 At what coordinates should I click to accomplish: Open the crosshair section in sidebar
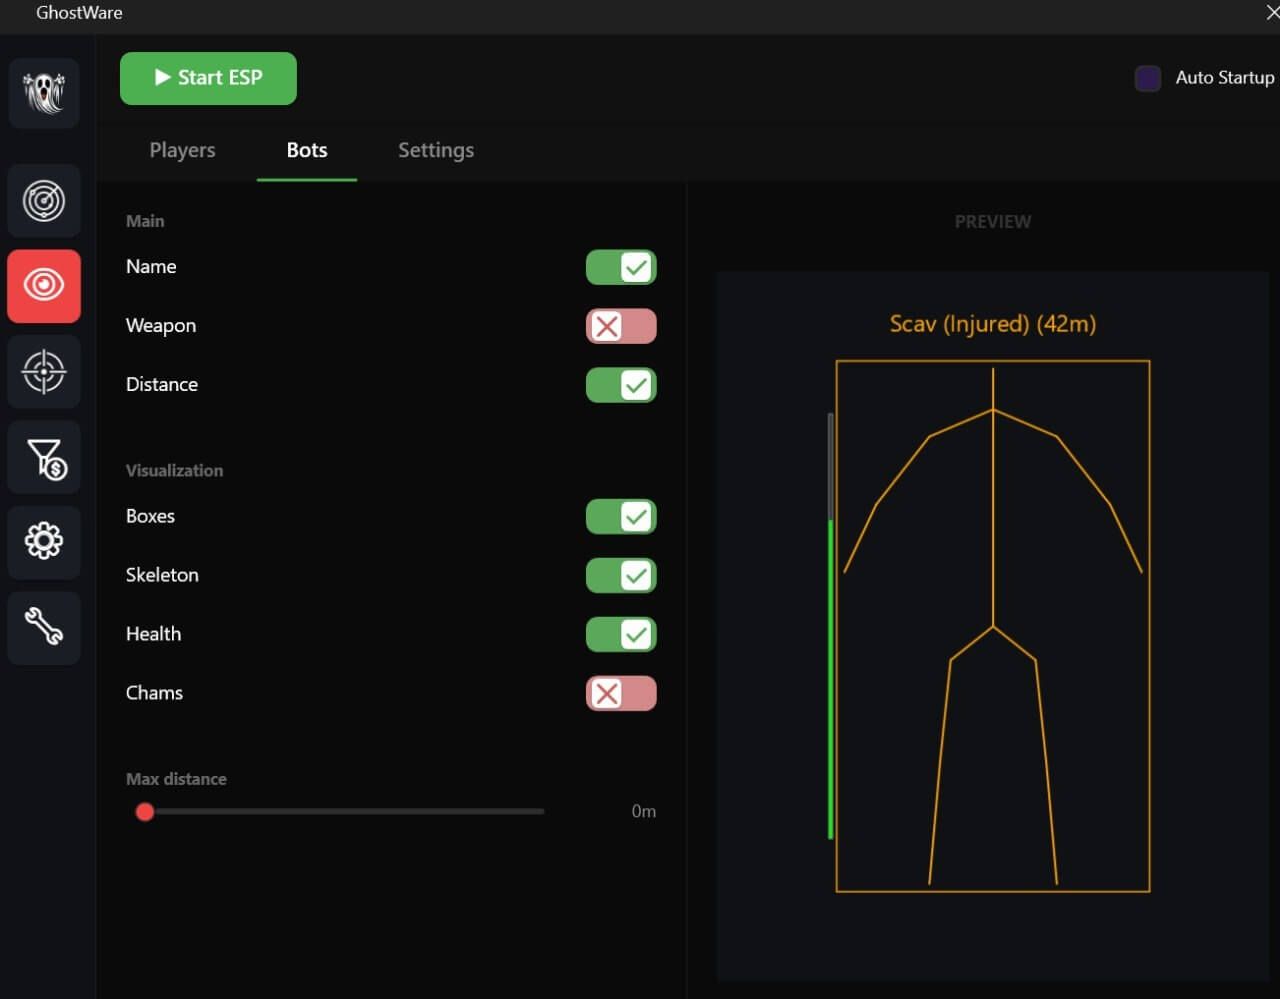click(x=44, y=372)
